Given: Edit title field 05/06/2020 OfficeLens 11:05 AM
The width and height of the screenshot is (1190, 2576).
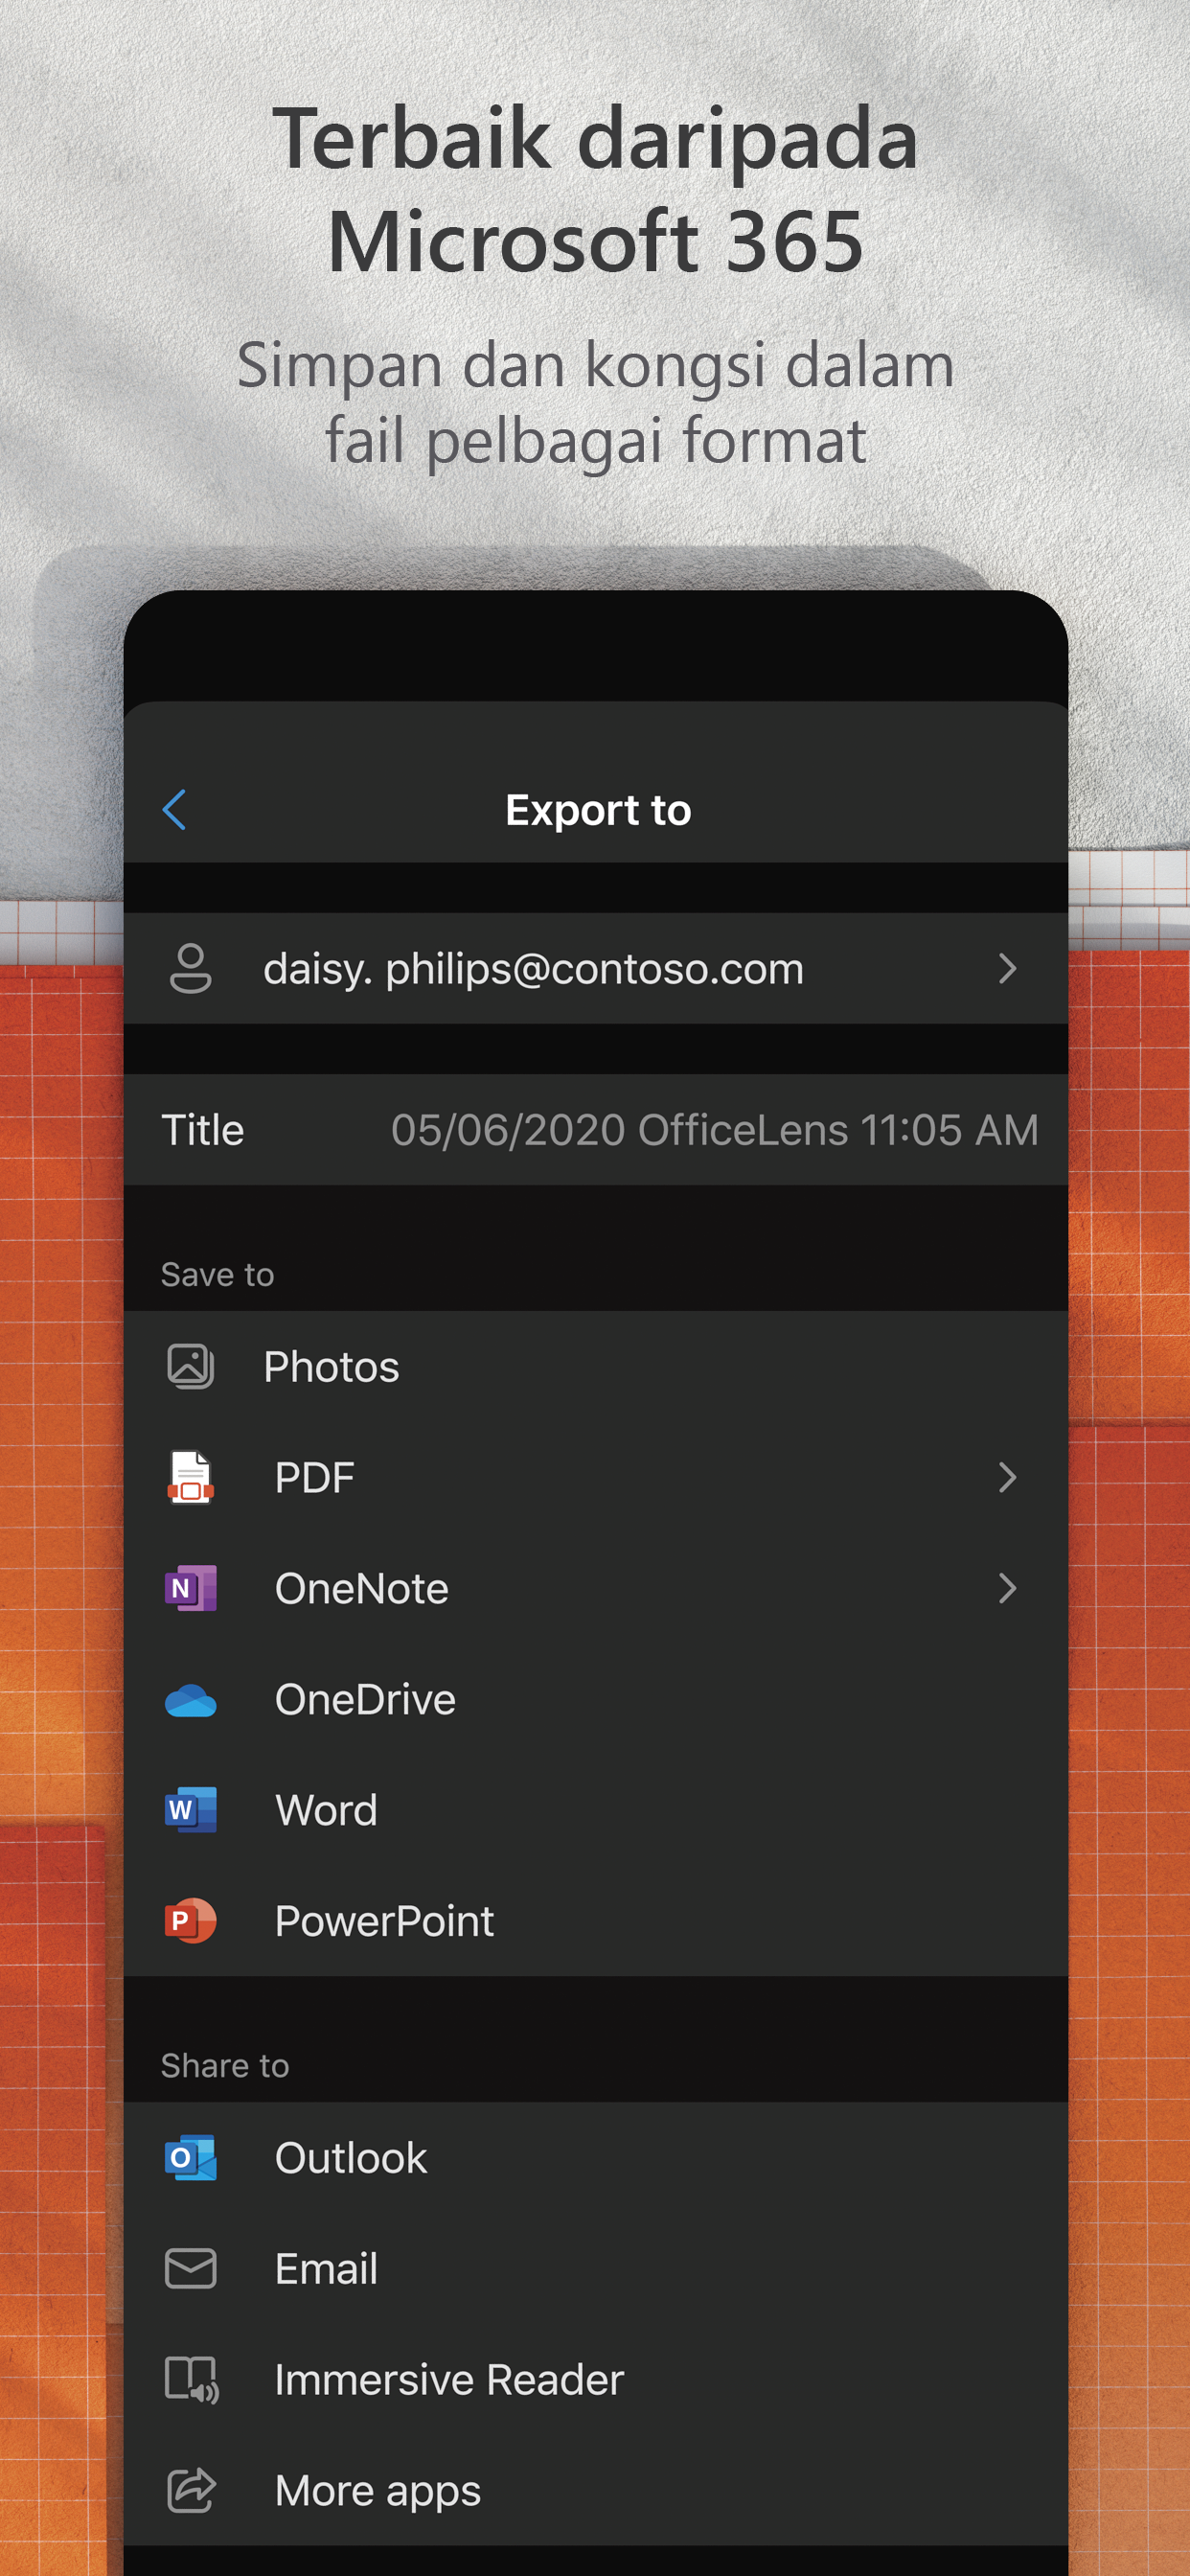Looking at the screenshot, I should [714, 1130].
